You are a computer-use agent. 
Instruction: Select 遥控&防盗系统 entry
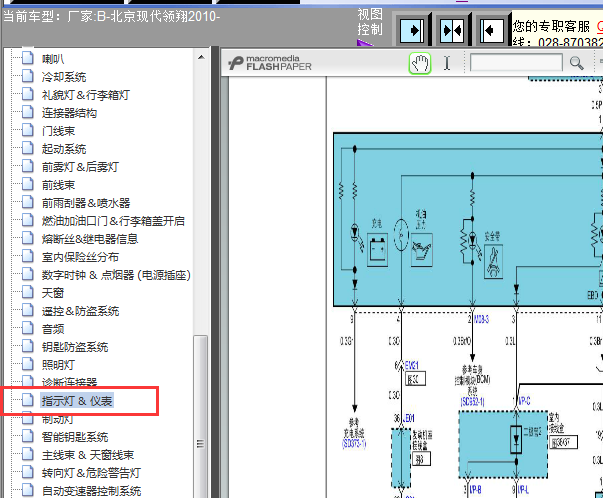click(80, 311)
